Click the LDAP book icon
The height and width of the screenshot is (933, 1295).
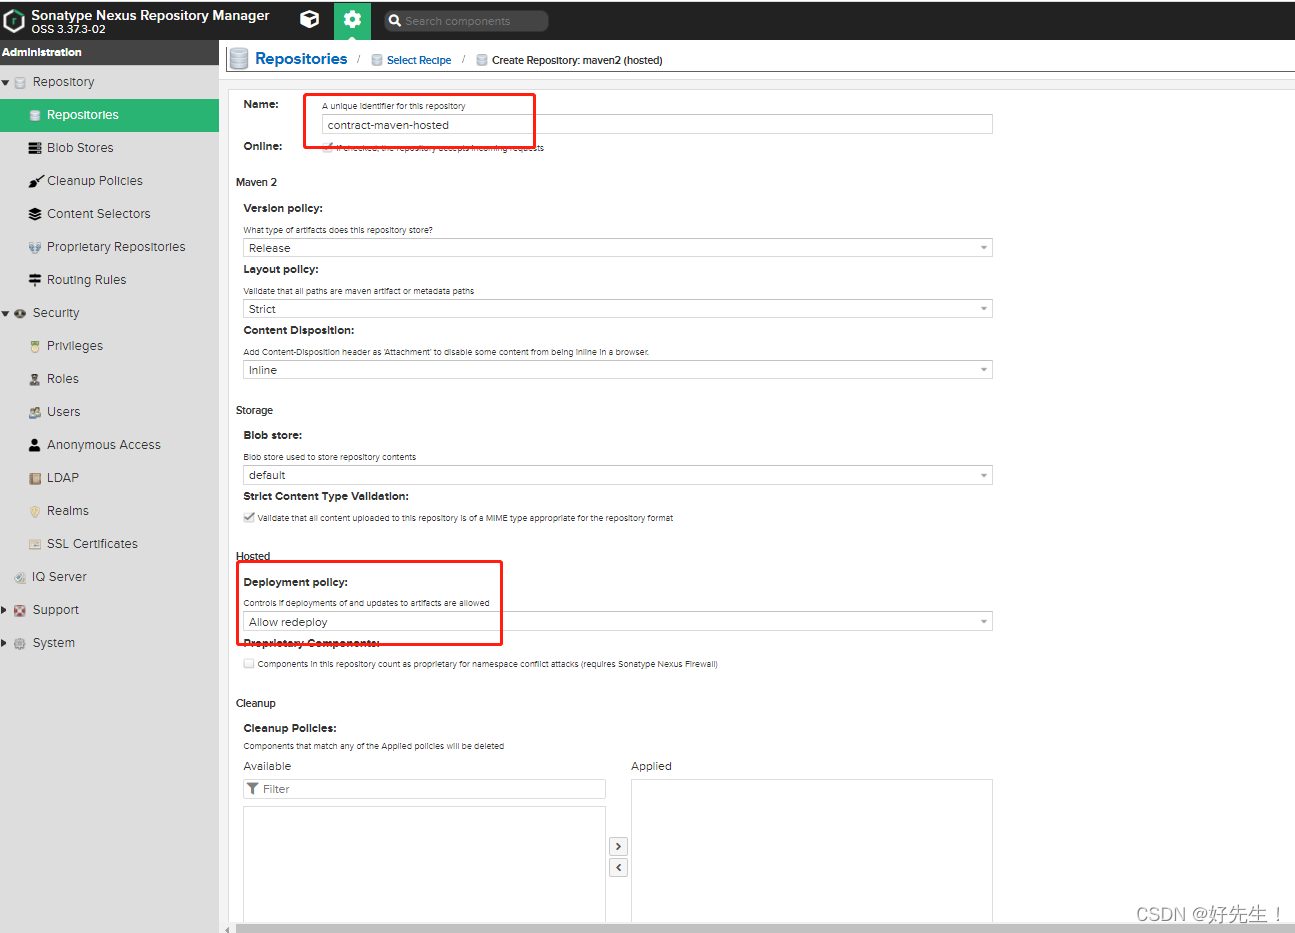(x=35, y=478)
